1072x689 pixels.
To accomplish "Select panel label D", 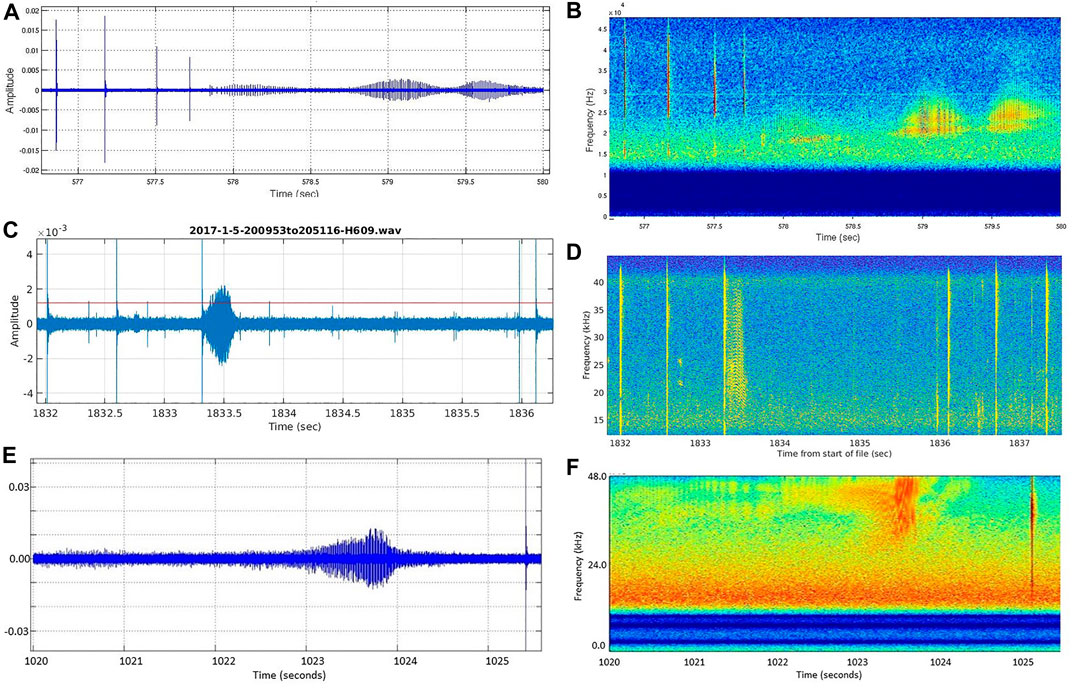I will coord(574,252).
